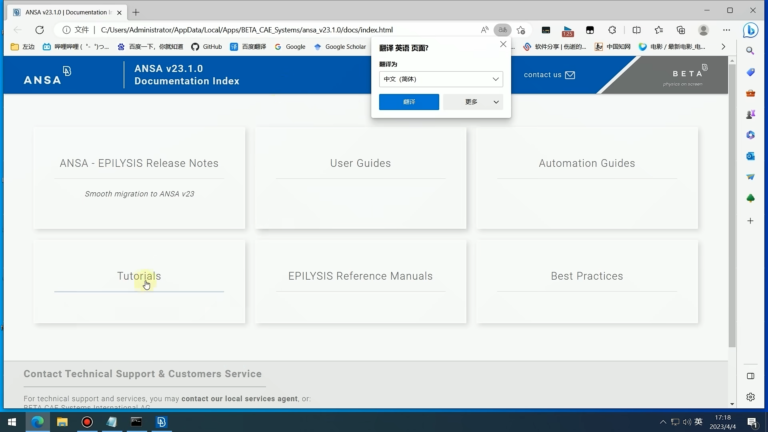This screenshot has width=768, height=432.
Task: Close the translate popup
Action: tap(503, 44)
